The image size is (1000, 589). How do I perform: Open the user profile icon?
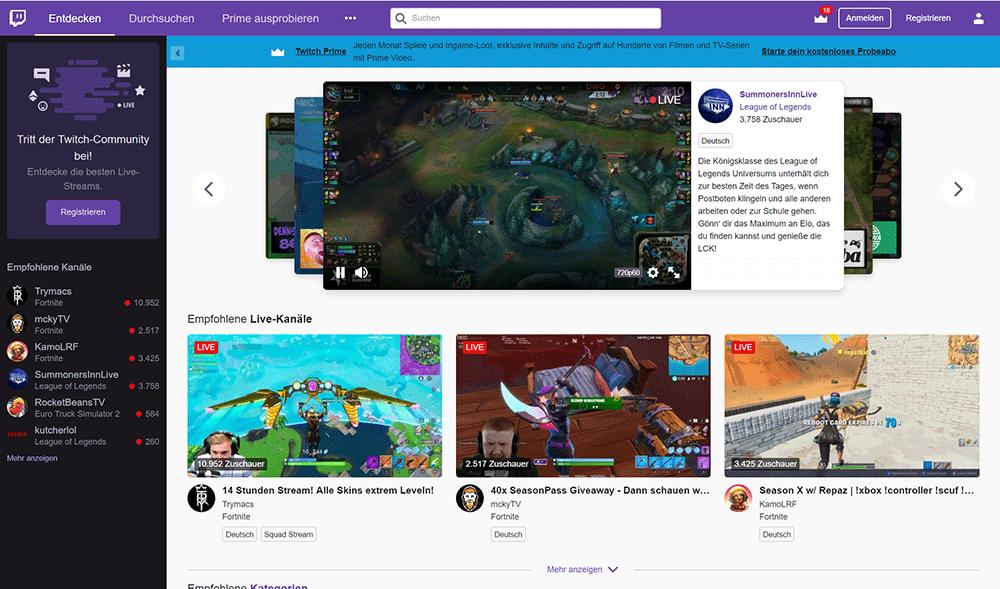(x=978, y=18)
